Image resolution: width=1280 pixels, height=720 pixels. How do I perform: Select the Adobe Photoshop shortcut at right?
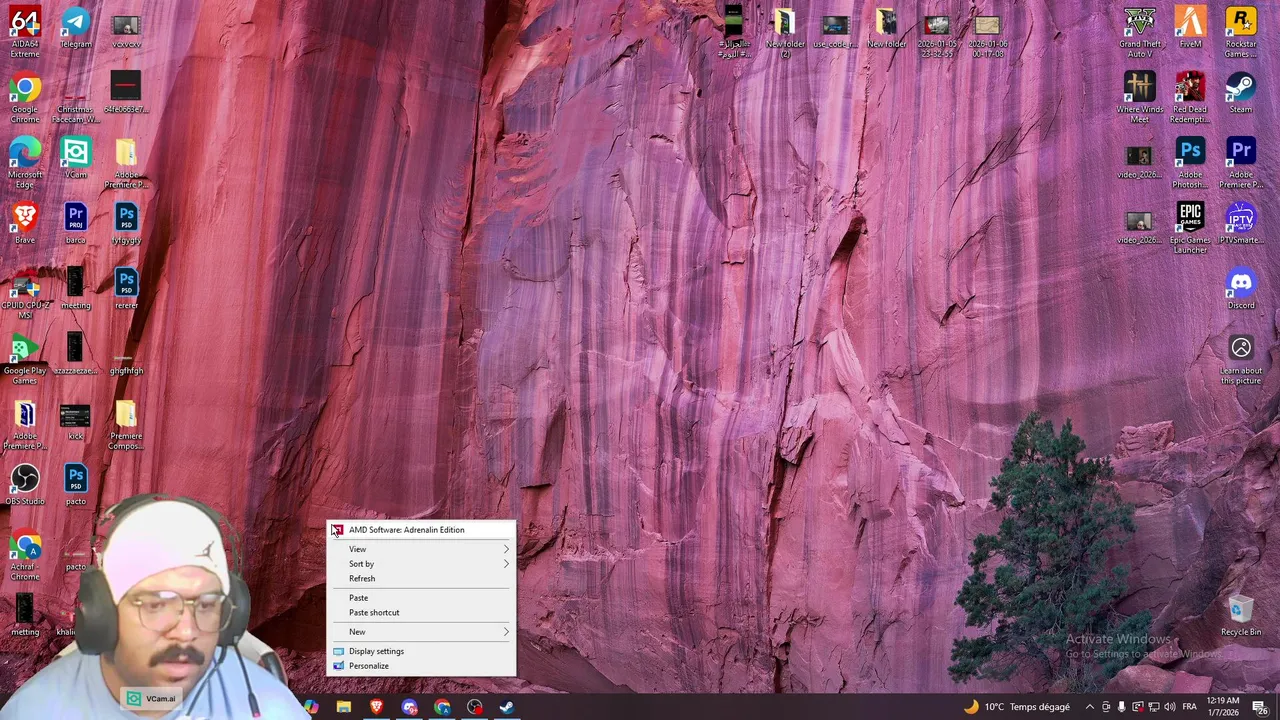pos(1190,163)
